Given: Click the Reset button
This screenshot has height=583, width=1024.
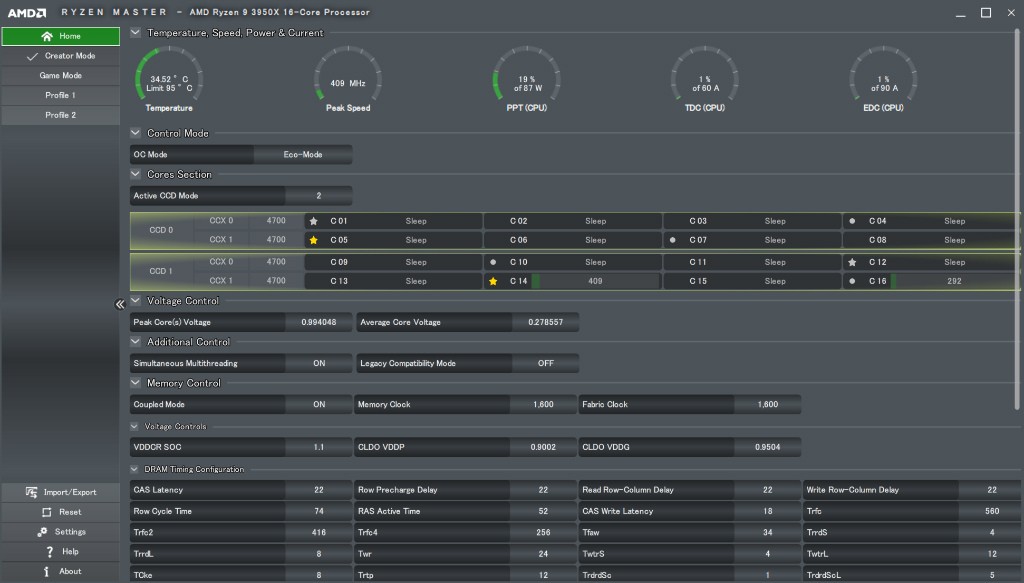Looking at the screenshot, I should [60, 512].
